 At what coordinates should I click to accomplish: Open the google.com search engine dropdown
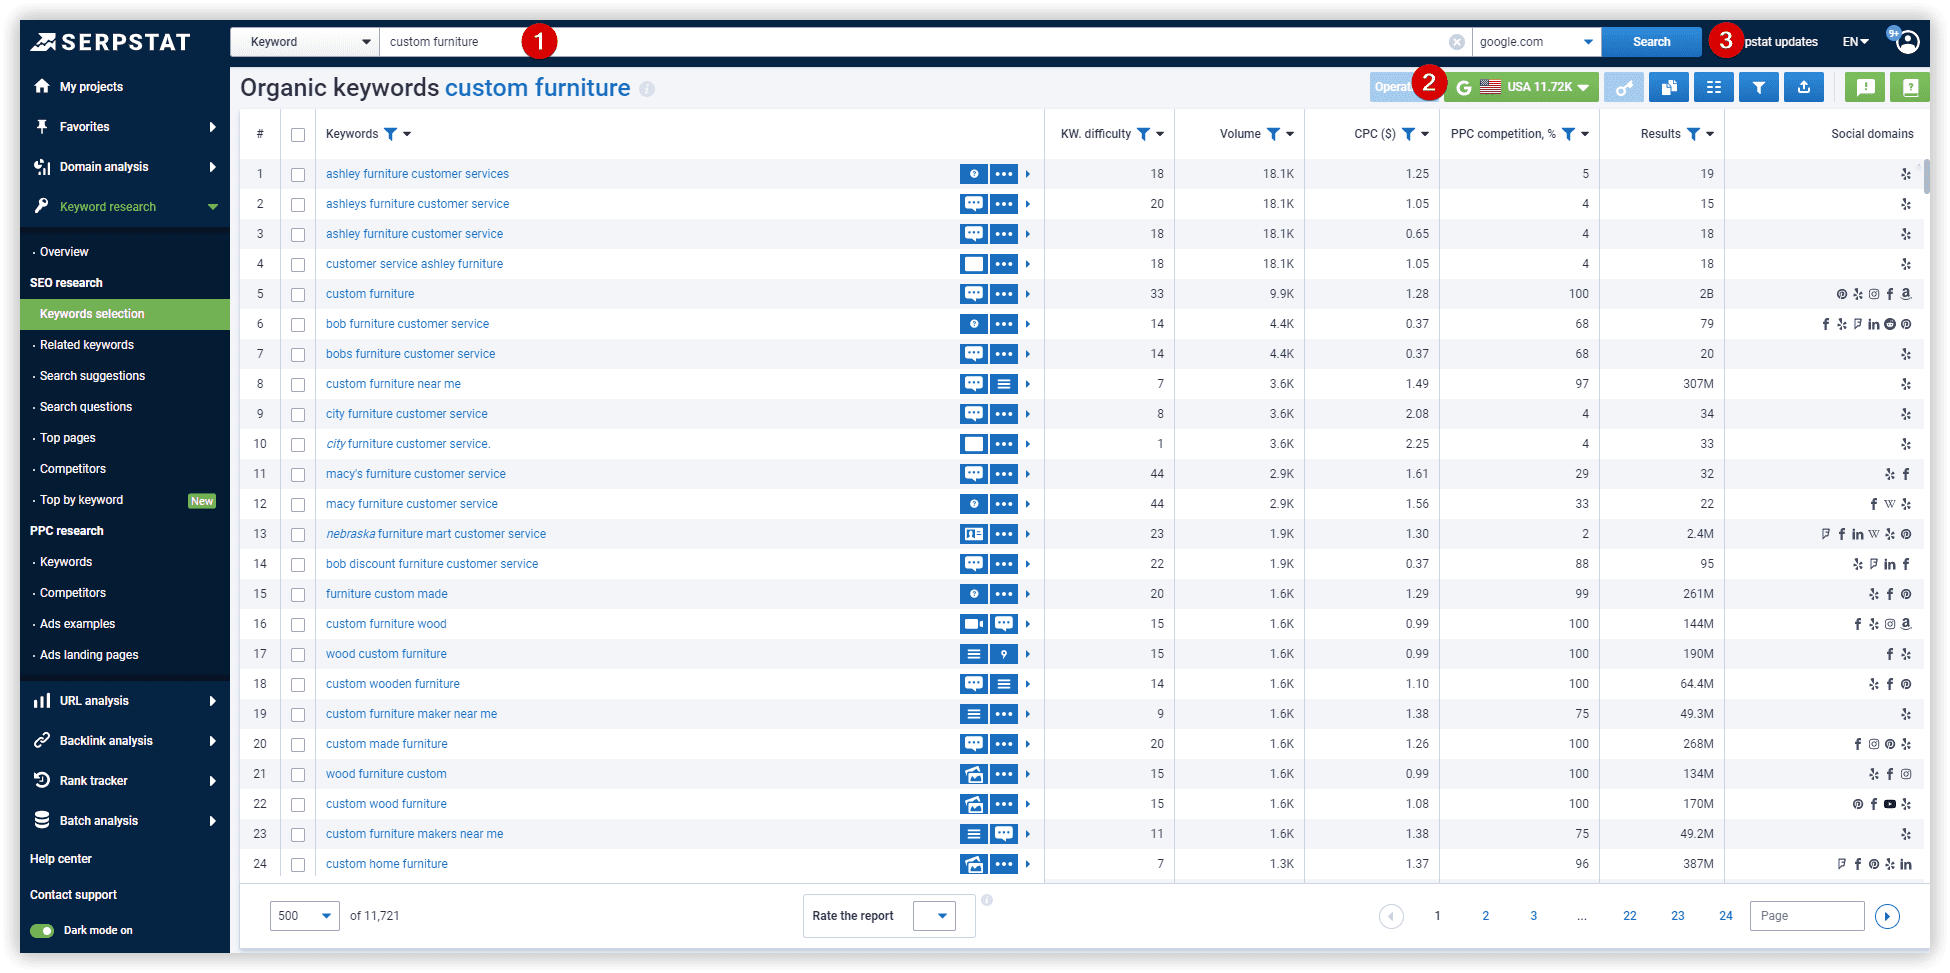pyautogui.click(x=1537, y=41)
